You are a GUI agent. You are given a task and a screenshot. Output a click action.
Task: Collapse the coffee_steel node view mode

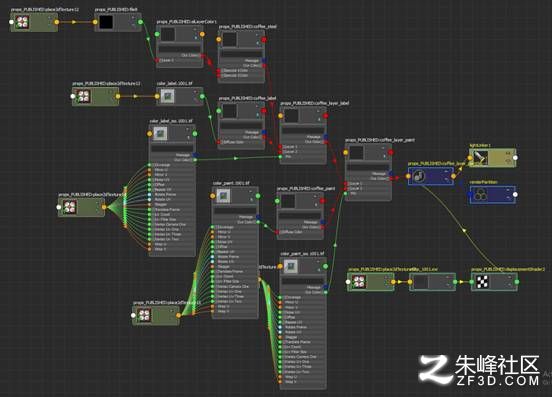(257, 43)
